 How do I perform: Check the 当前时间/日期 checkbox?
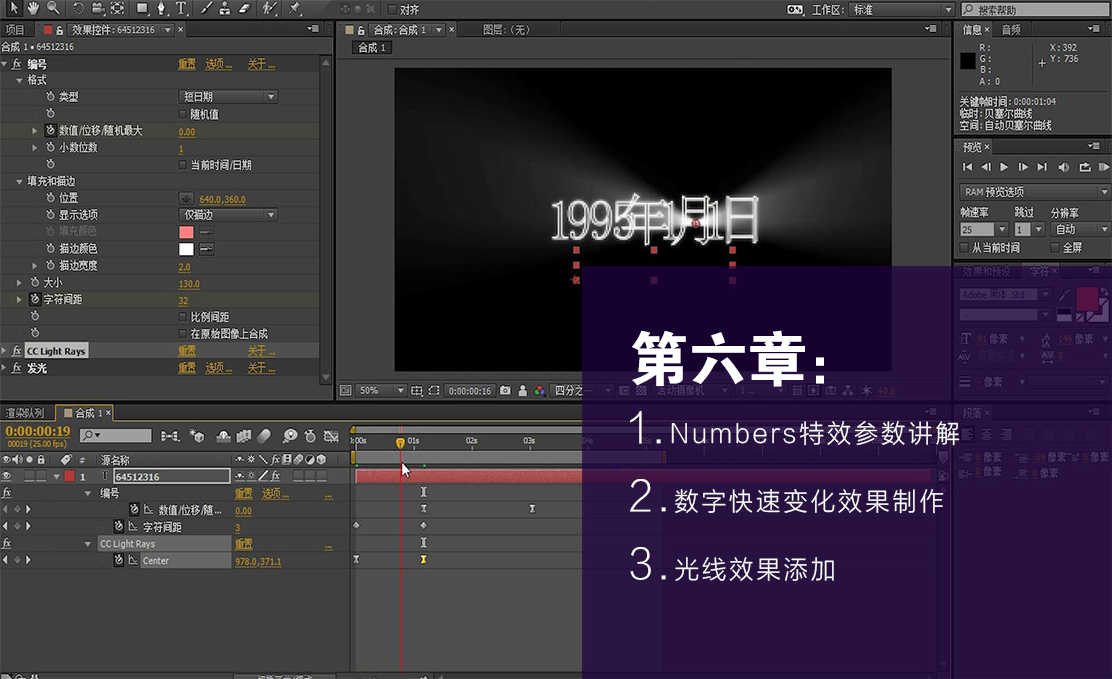[182, 165]
